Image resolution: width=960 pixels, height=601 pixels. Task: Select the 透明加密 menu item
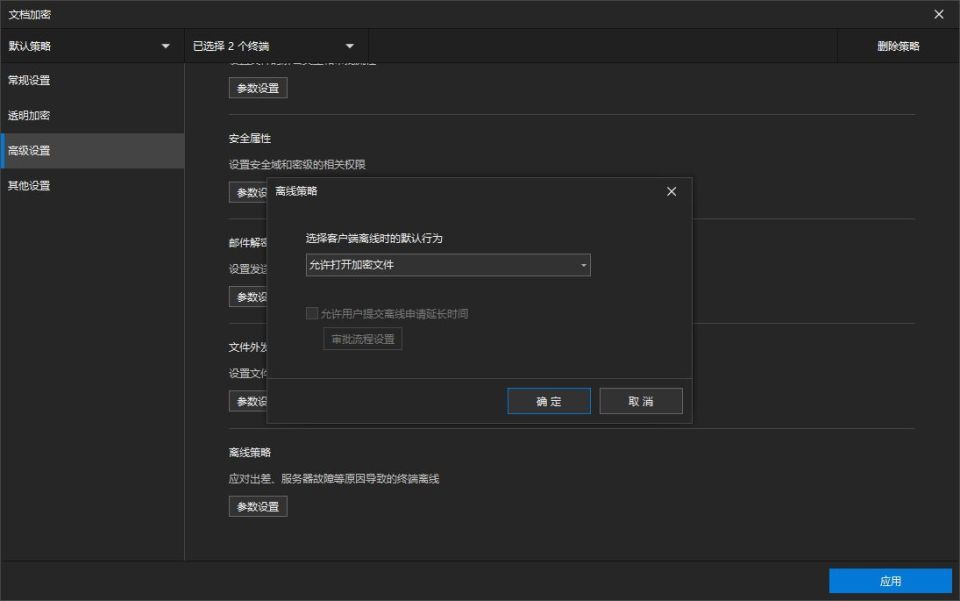pos(92,115)
